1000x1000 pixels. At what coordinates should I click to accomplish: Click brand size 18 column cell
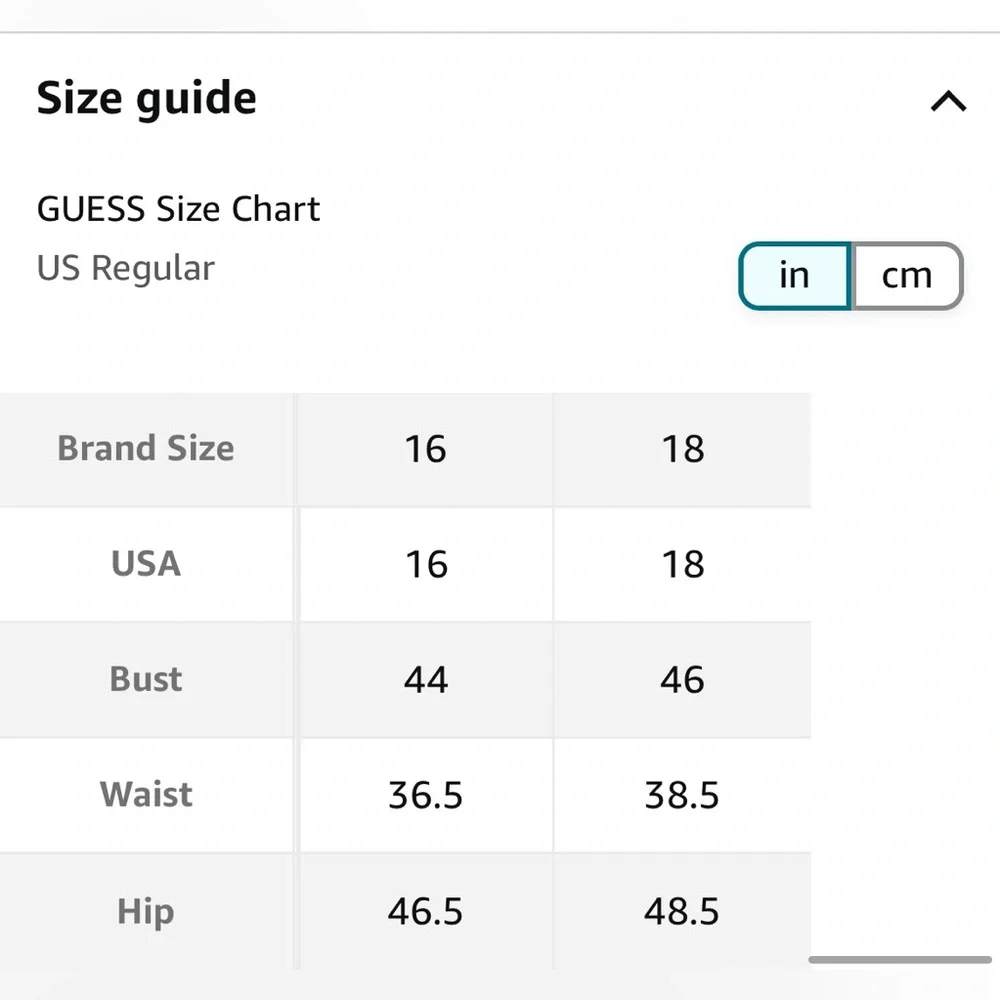pos(682,449)
